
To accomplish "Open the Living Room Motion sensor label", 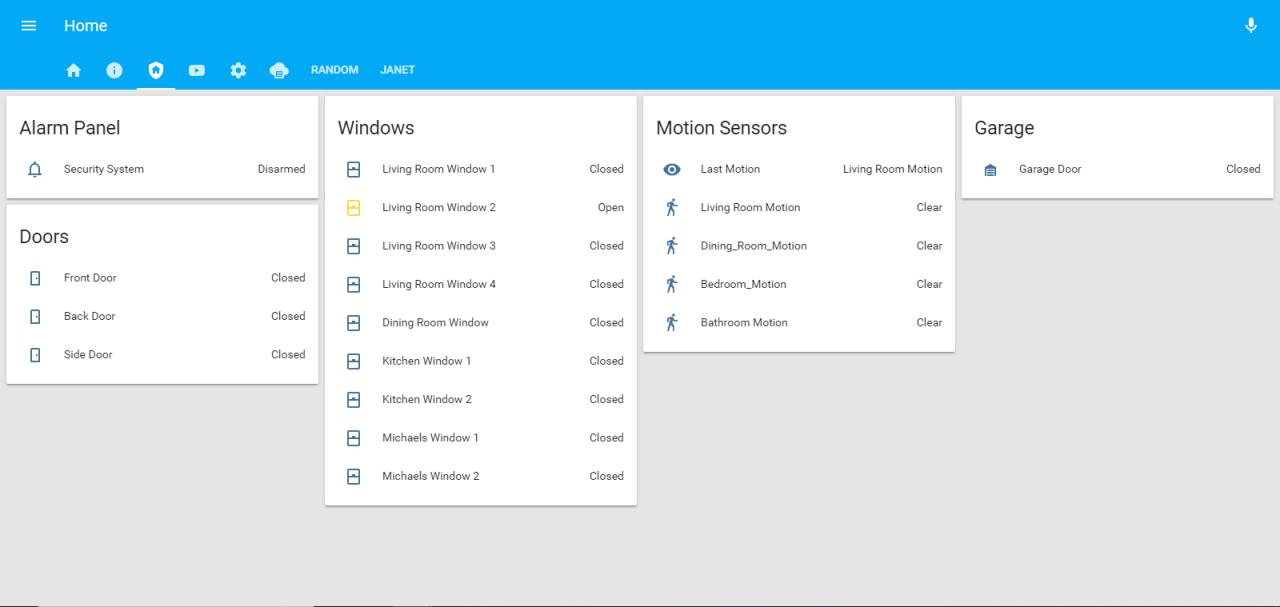I will 750,208.
